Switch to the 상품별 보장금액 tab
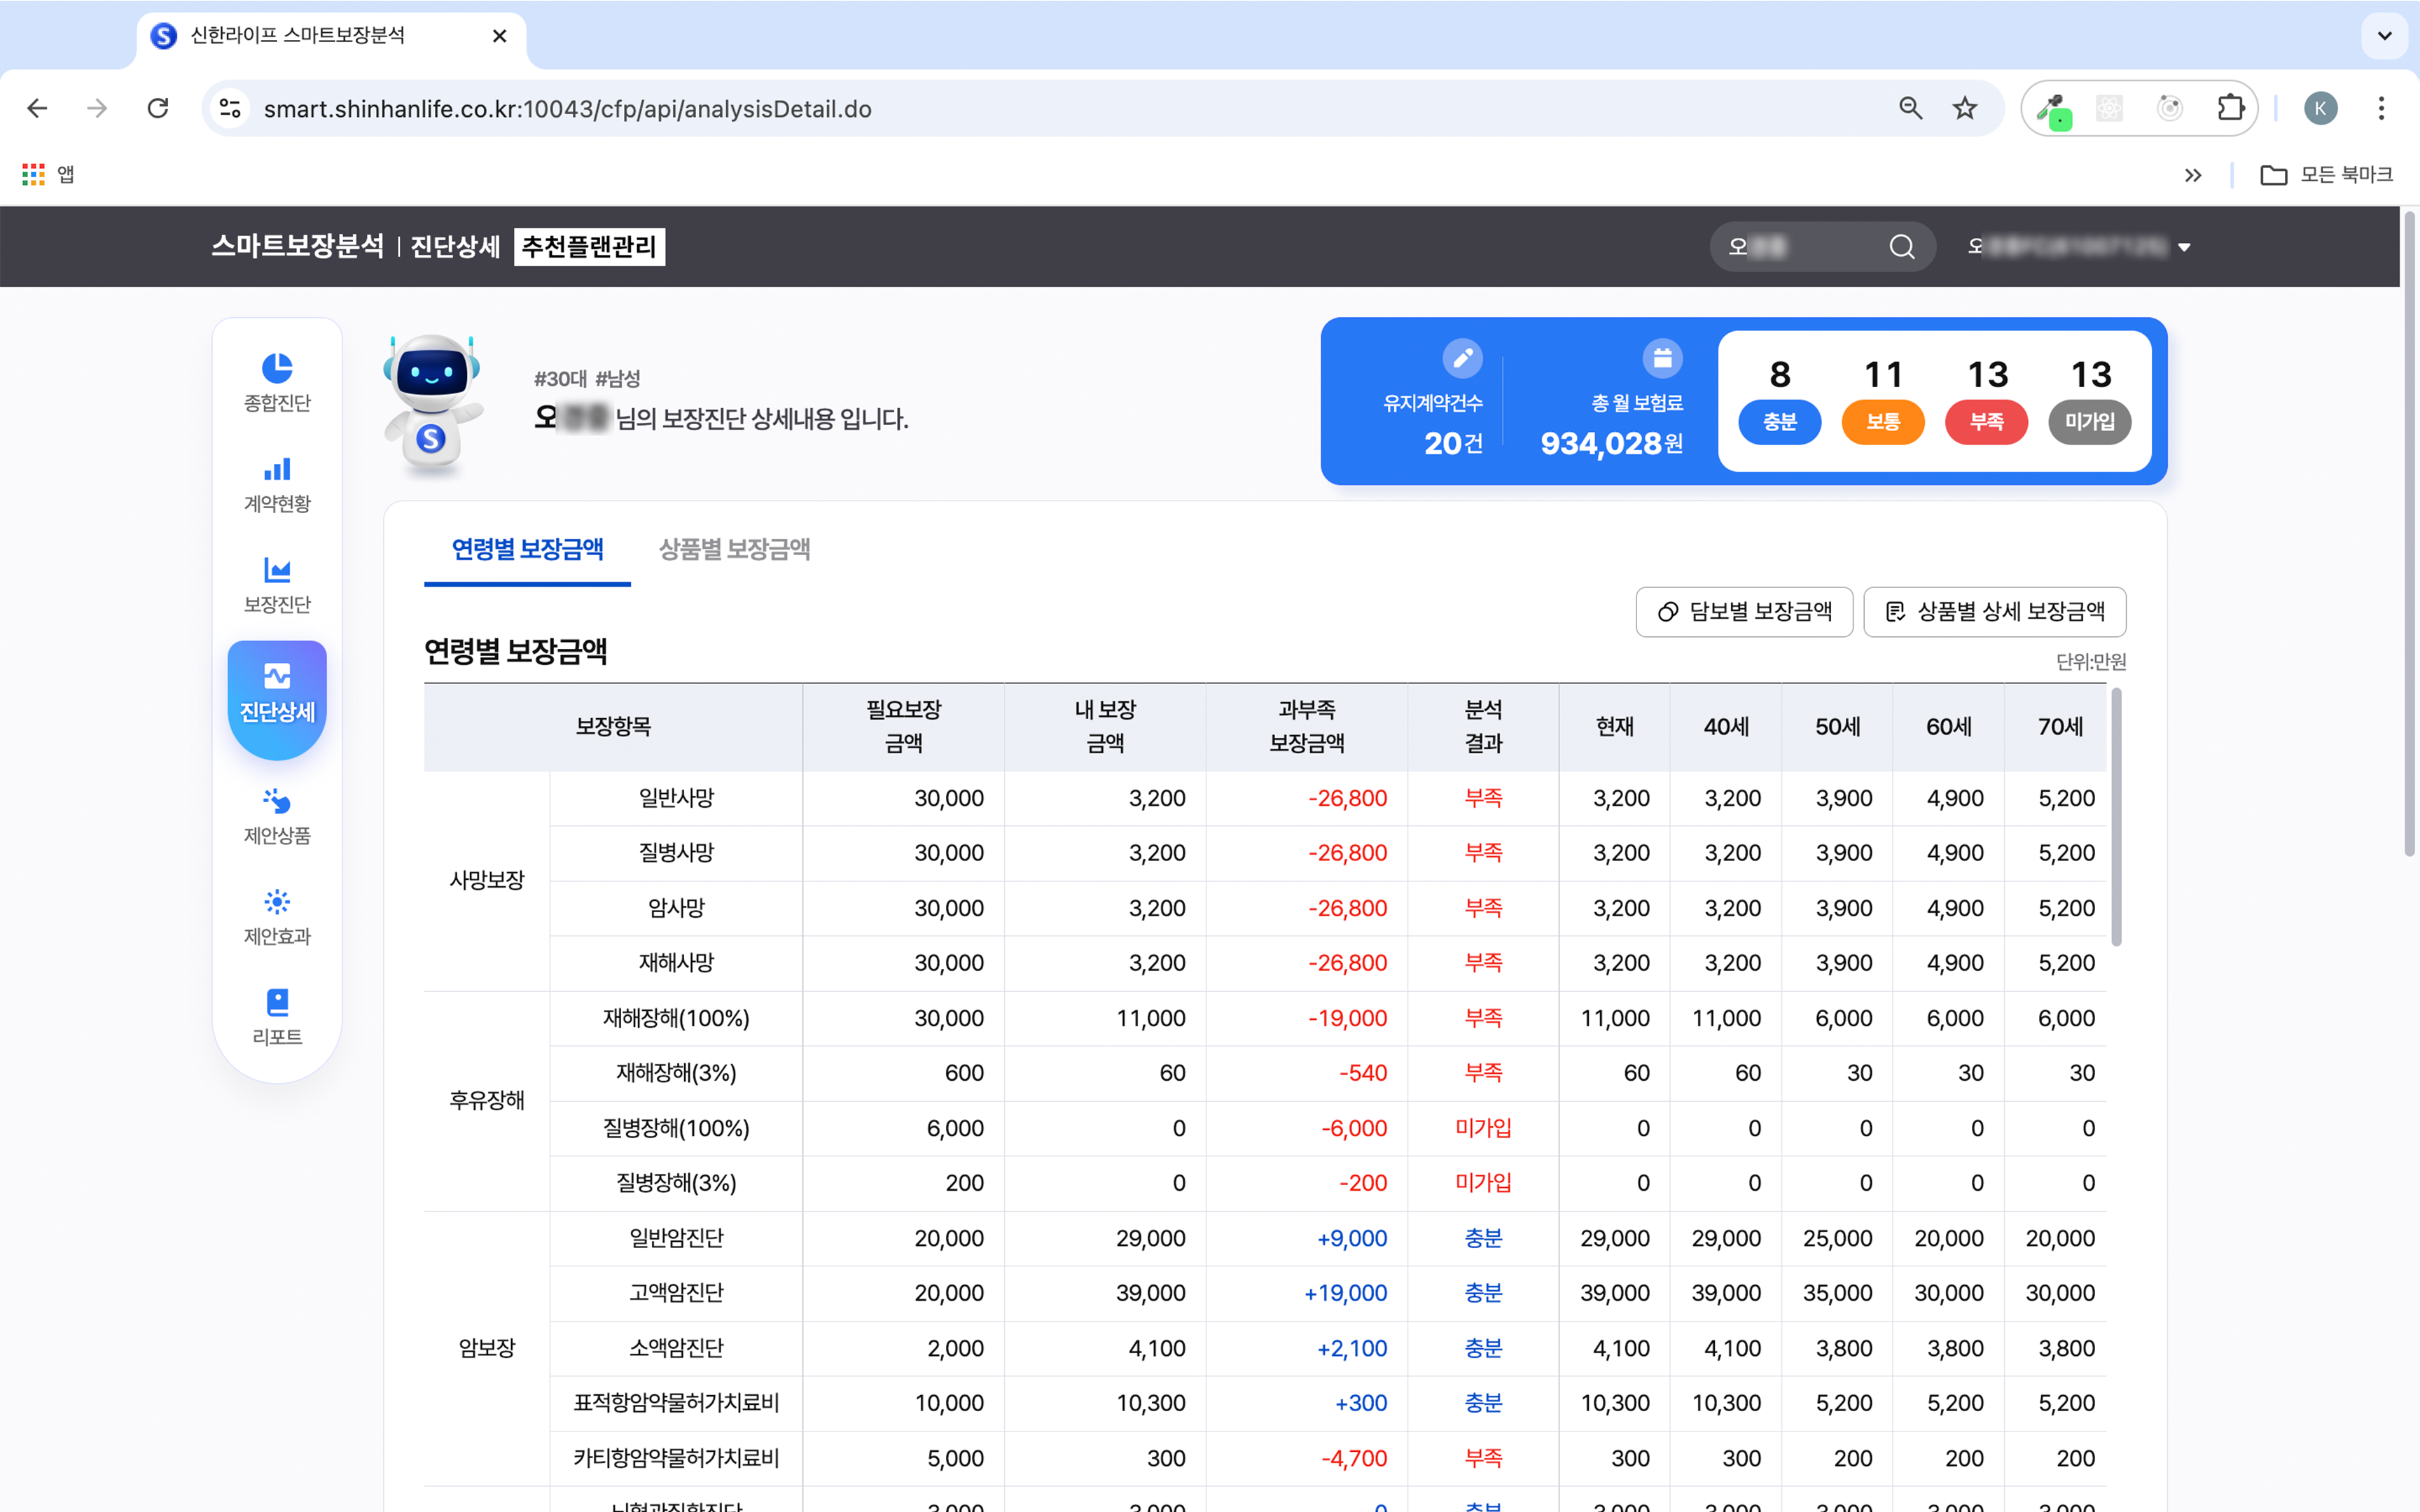This screenshot has height=1512, width=2420. pyautogui.click(x=735, y=549)
